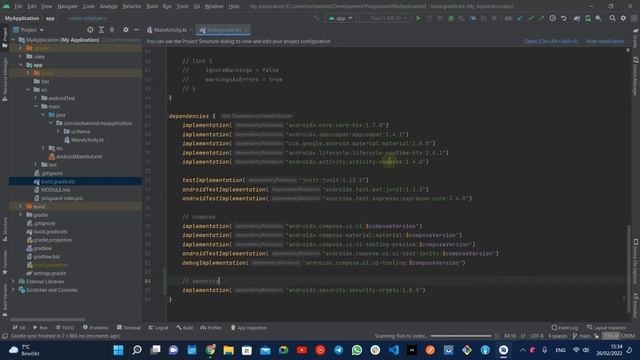Click the Project panel horizontal scrollbar
The width and height of the screenshot is (640, 360).
click(47, 320)
